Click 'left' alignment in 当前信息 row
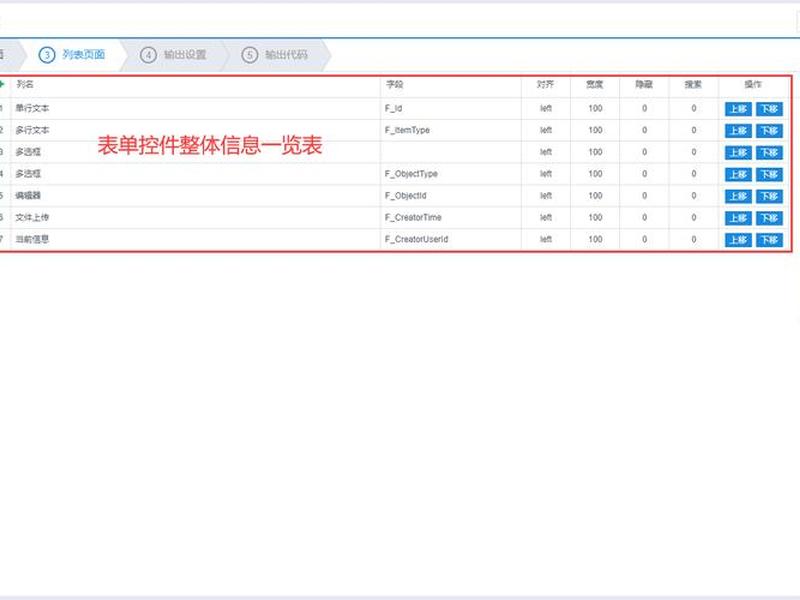The image size is (800, 600). (546, 239)
